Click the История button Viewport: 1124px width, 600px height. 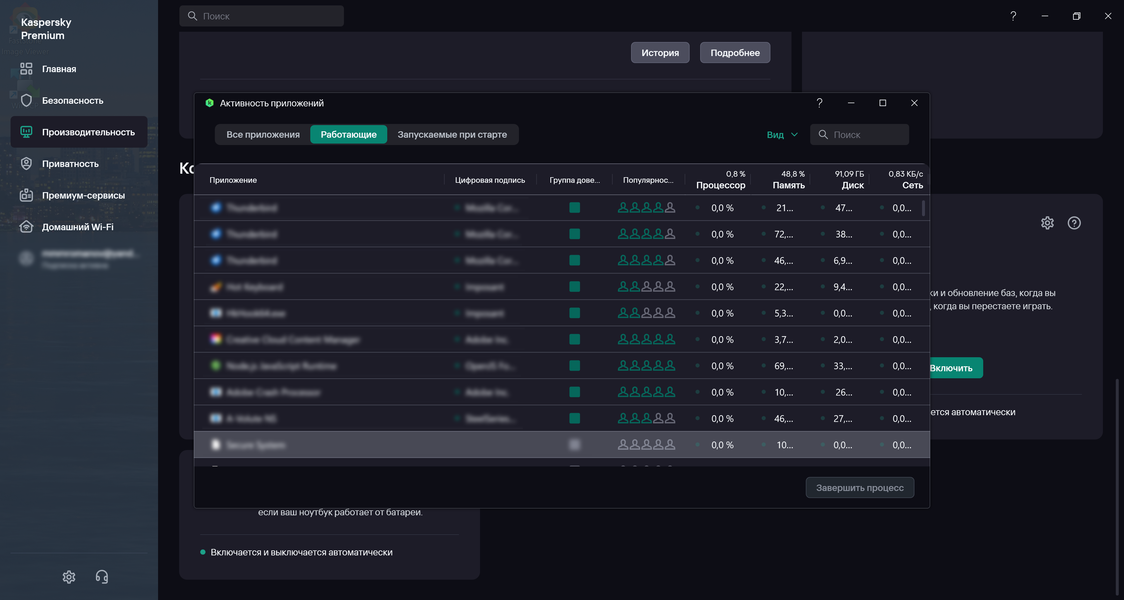point(660,53)
